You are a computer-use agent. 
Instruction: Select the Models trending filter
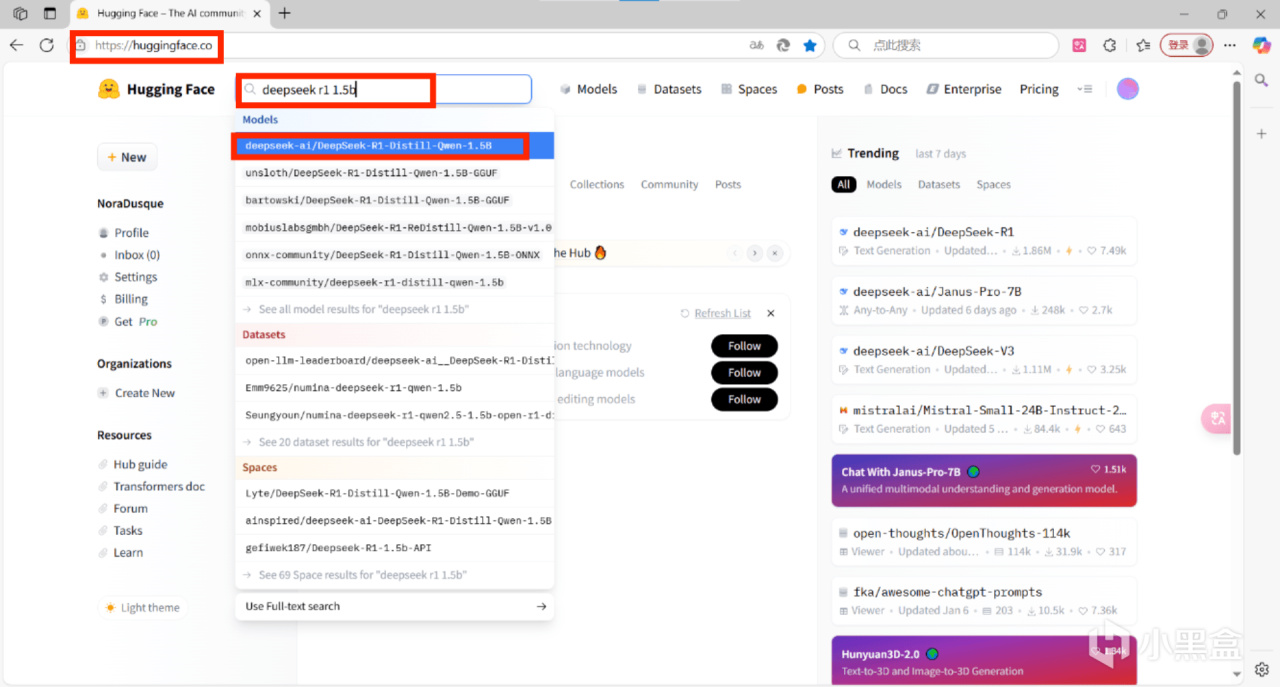point(883,184)
